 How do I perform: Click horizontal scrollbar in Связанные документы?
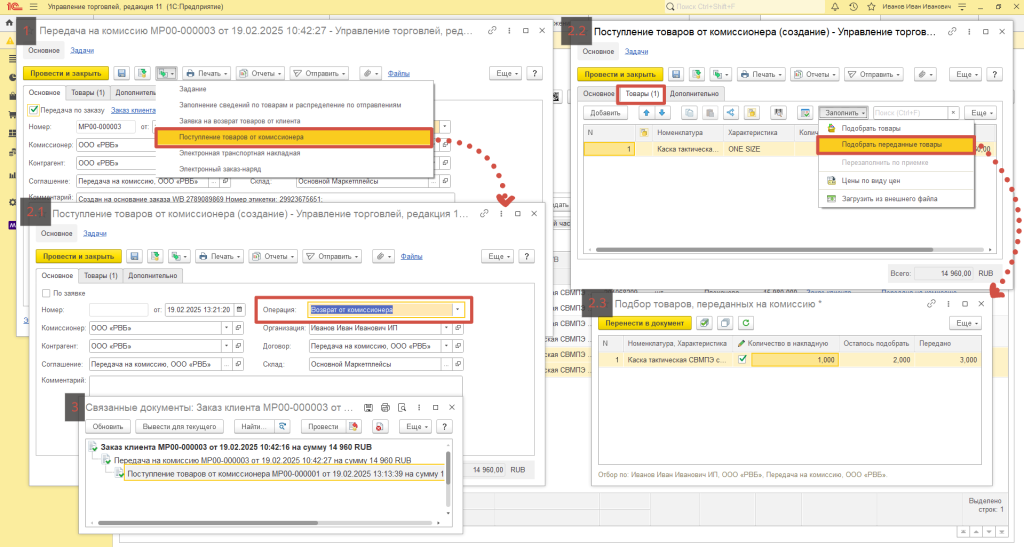(x=208, y=523)
